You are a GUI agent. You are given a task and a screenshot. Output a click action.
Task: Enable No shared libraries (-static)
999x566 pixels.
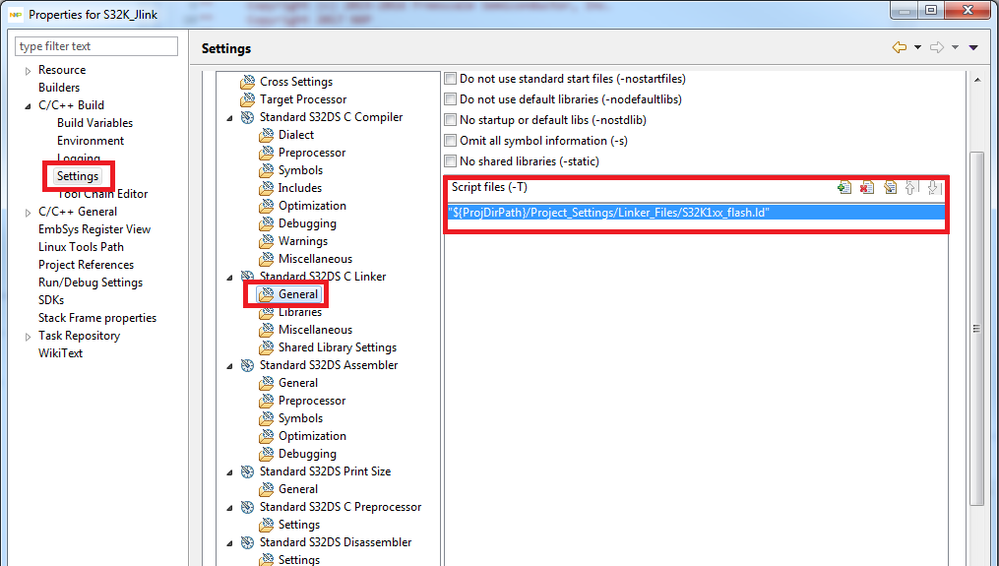(x=450, y=161)
